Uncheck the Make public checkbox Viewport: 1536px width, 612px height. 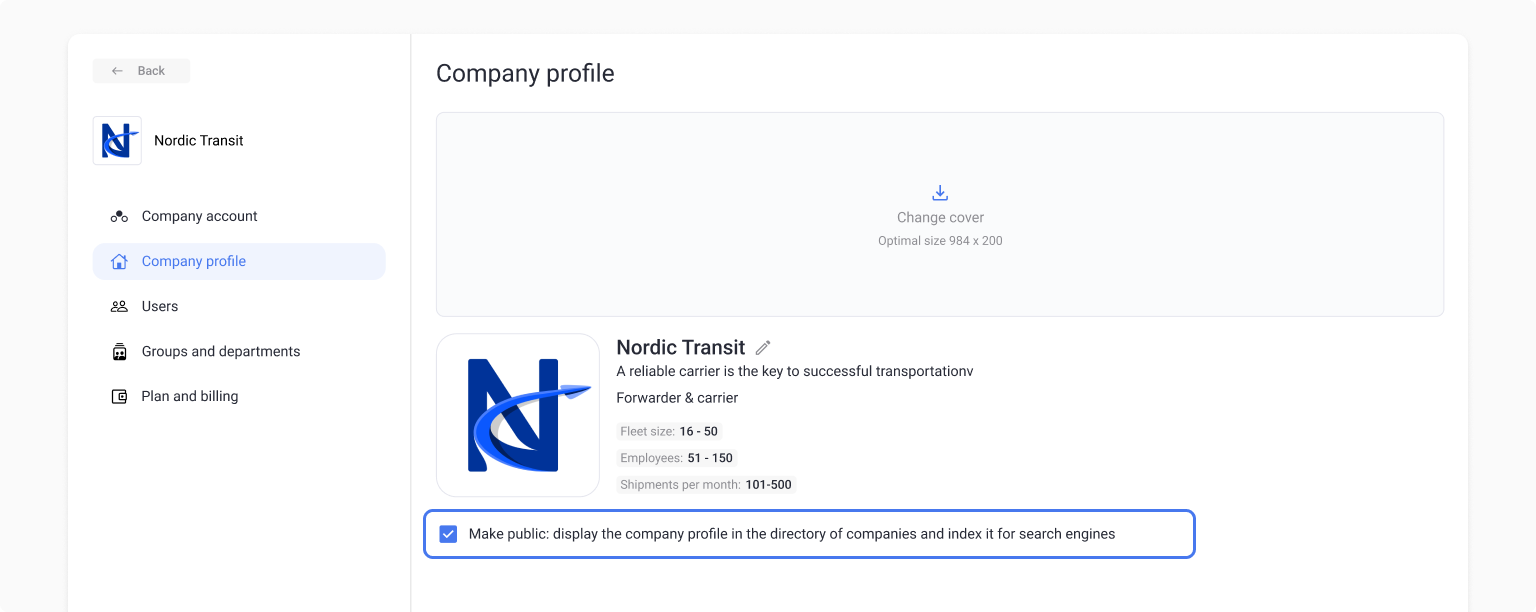tap(448, 534)
